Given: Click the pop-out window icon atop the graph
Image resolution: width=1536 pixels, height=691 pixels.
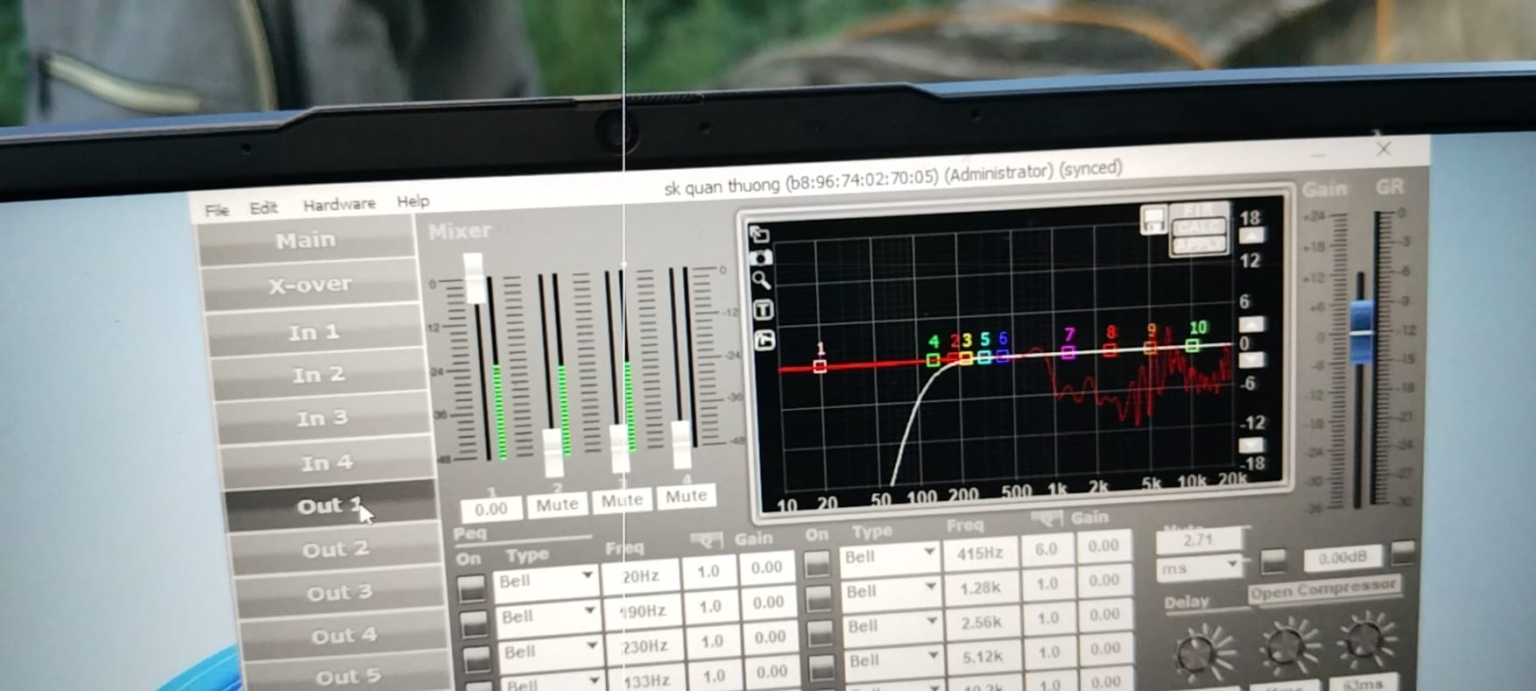Looking at the screenshot, I should pyautogui.click(x=759, y=235).
